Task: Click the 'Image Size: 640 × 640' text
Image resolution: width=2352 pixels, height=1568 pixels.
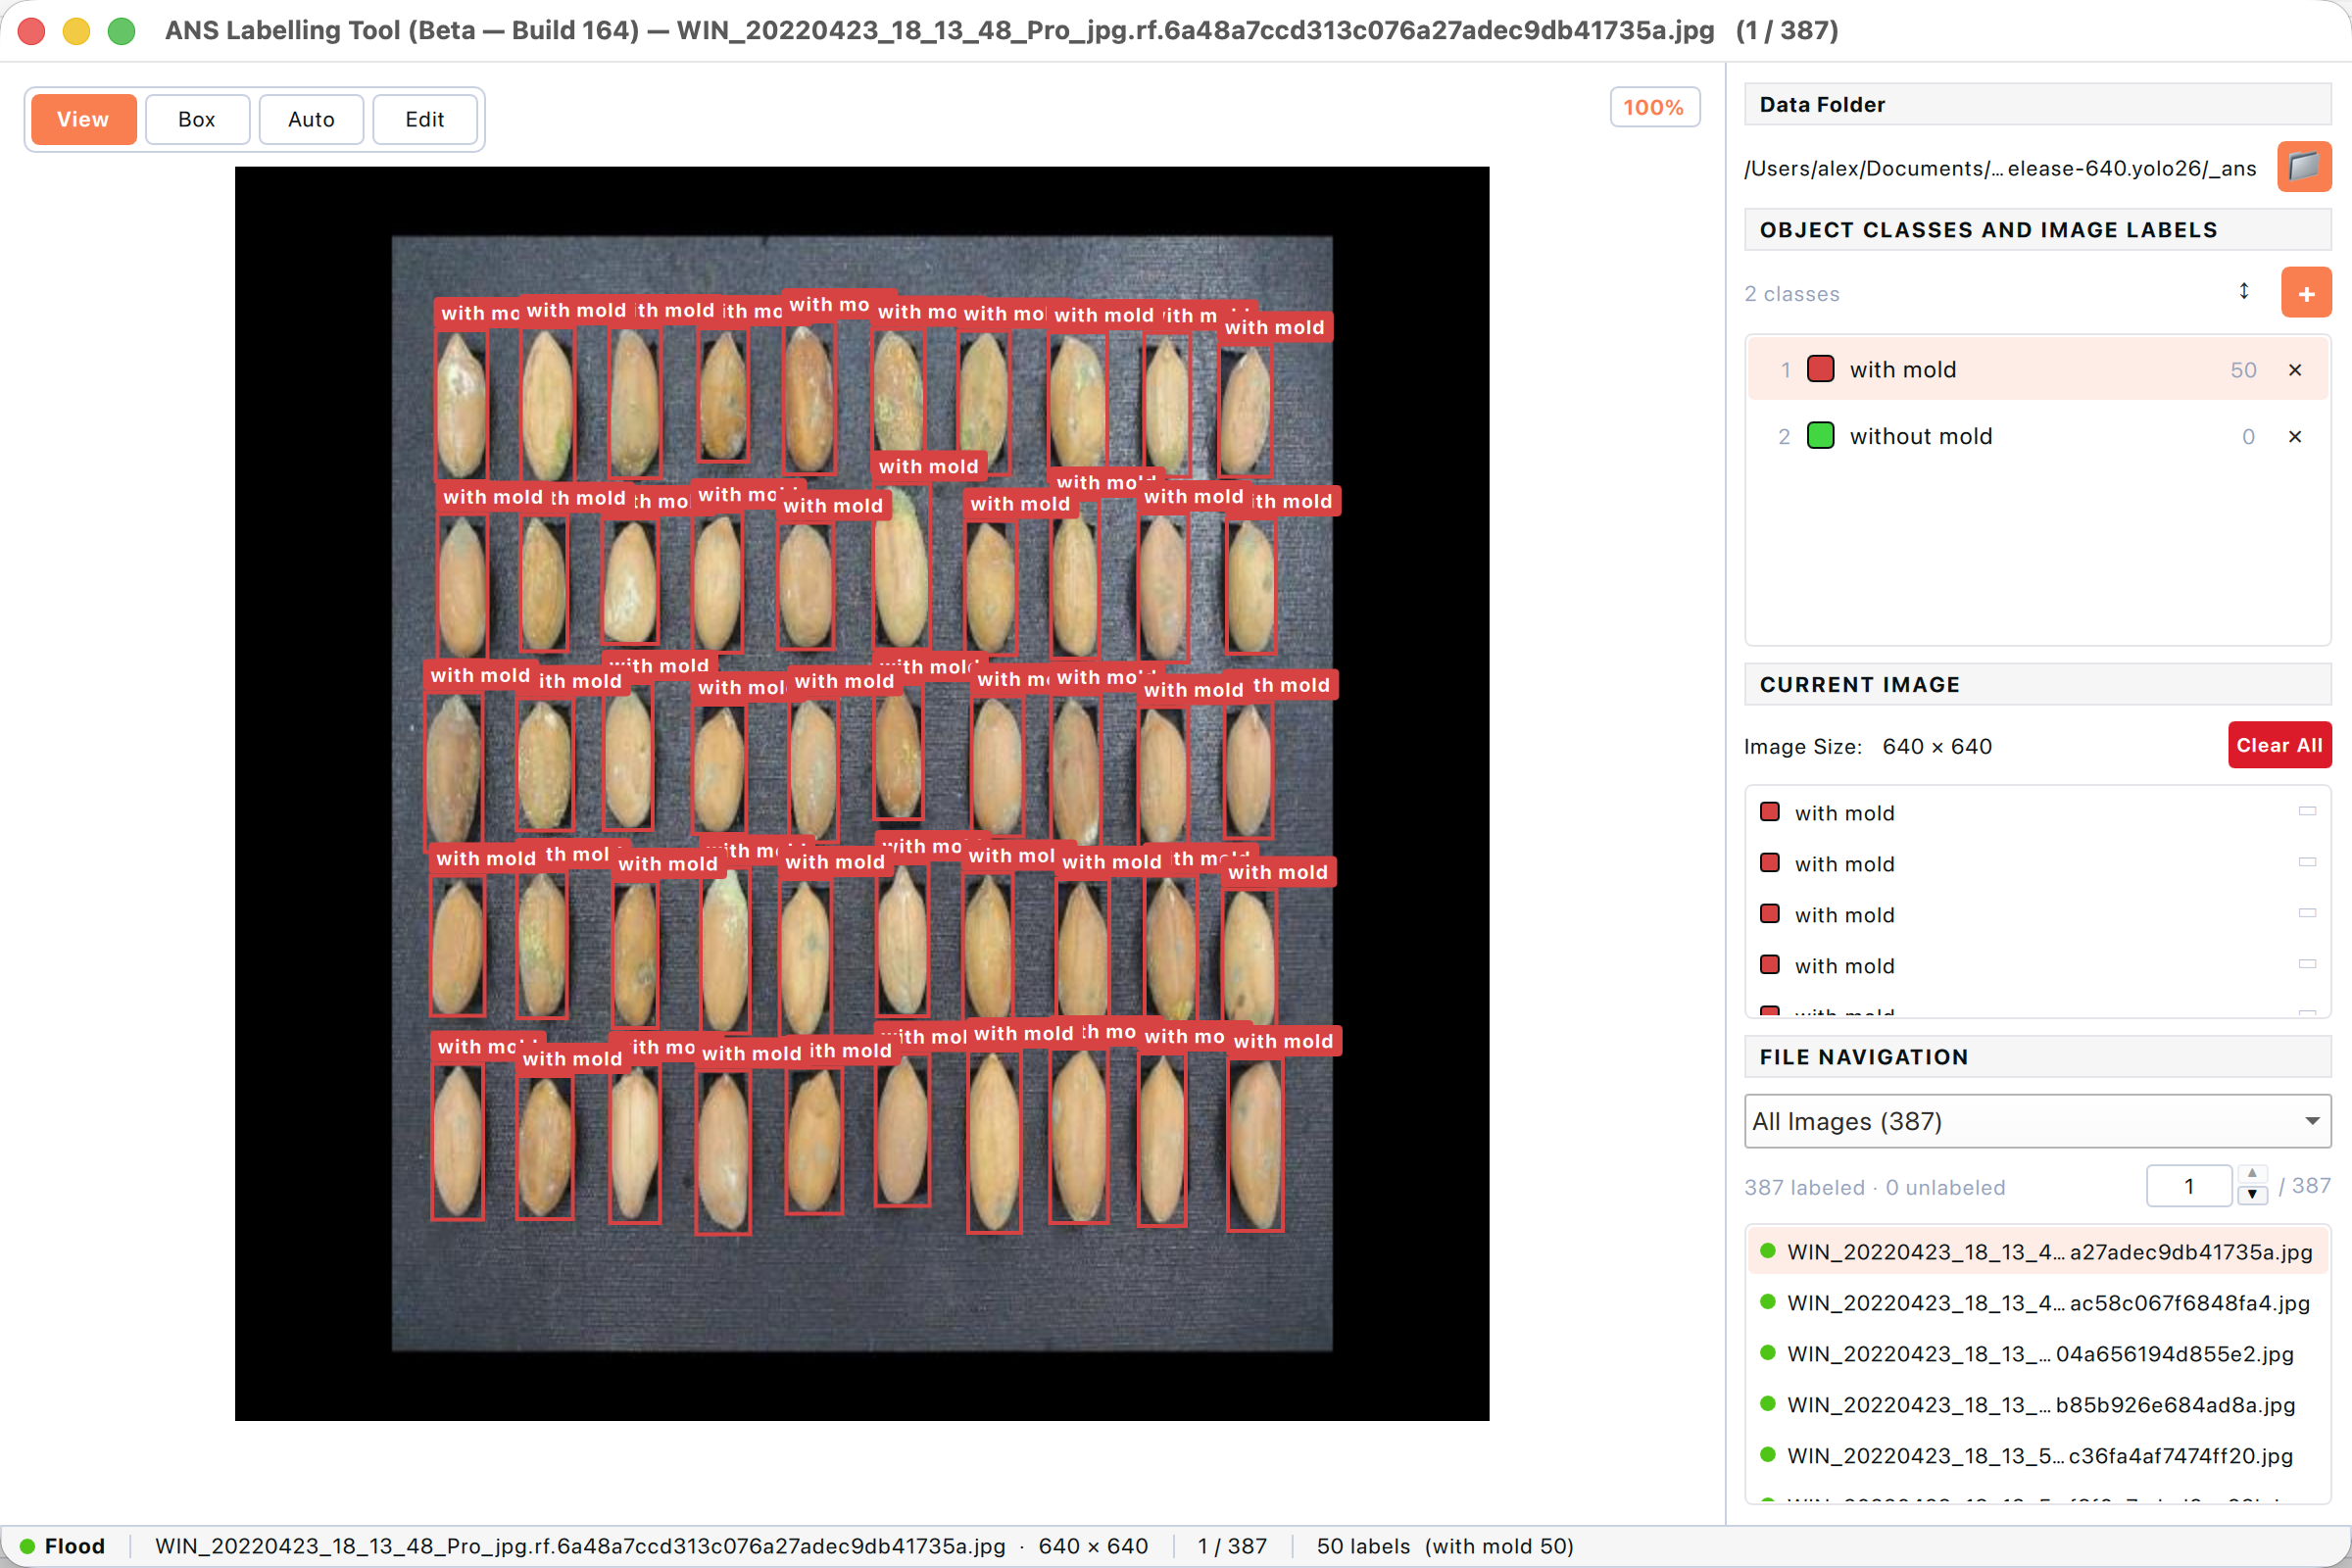Action: [1868, 746]
